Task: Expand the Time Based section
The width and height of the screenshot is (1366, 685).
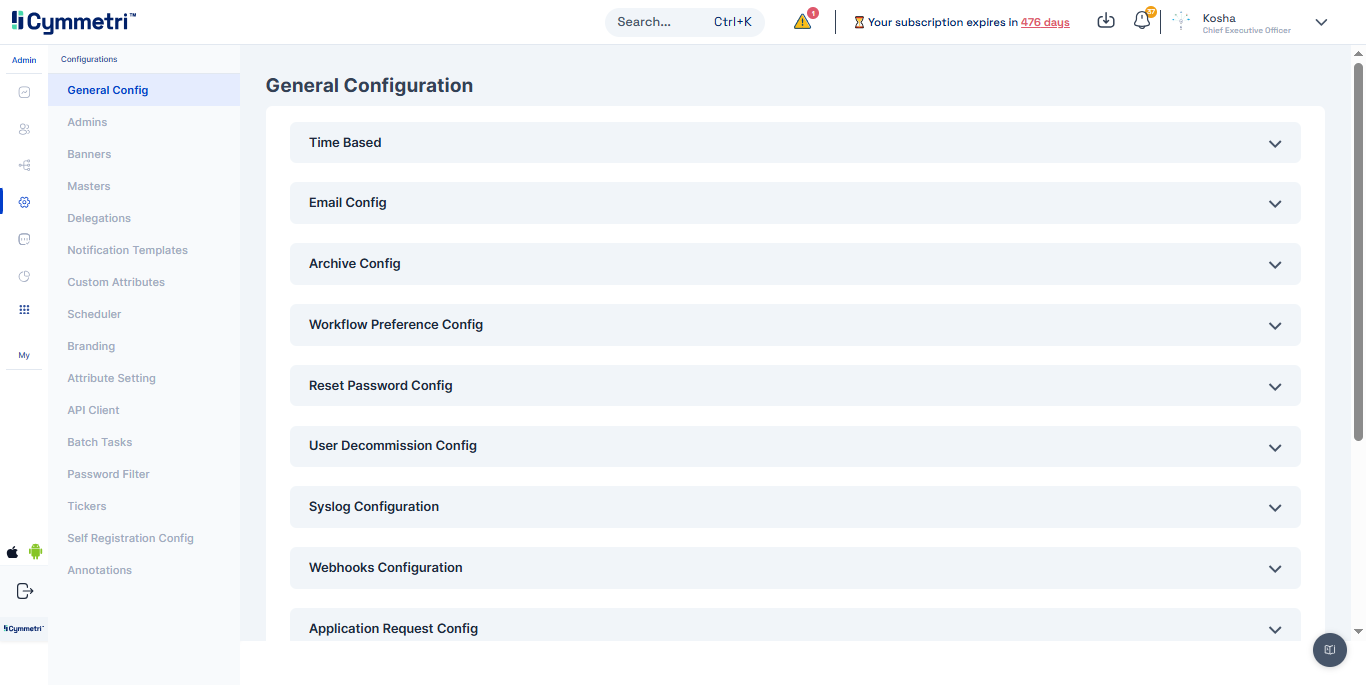Action: click(794, 143)
